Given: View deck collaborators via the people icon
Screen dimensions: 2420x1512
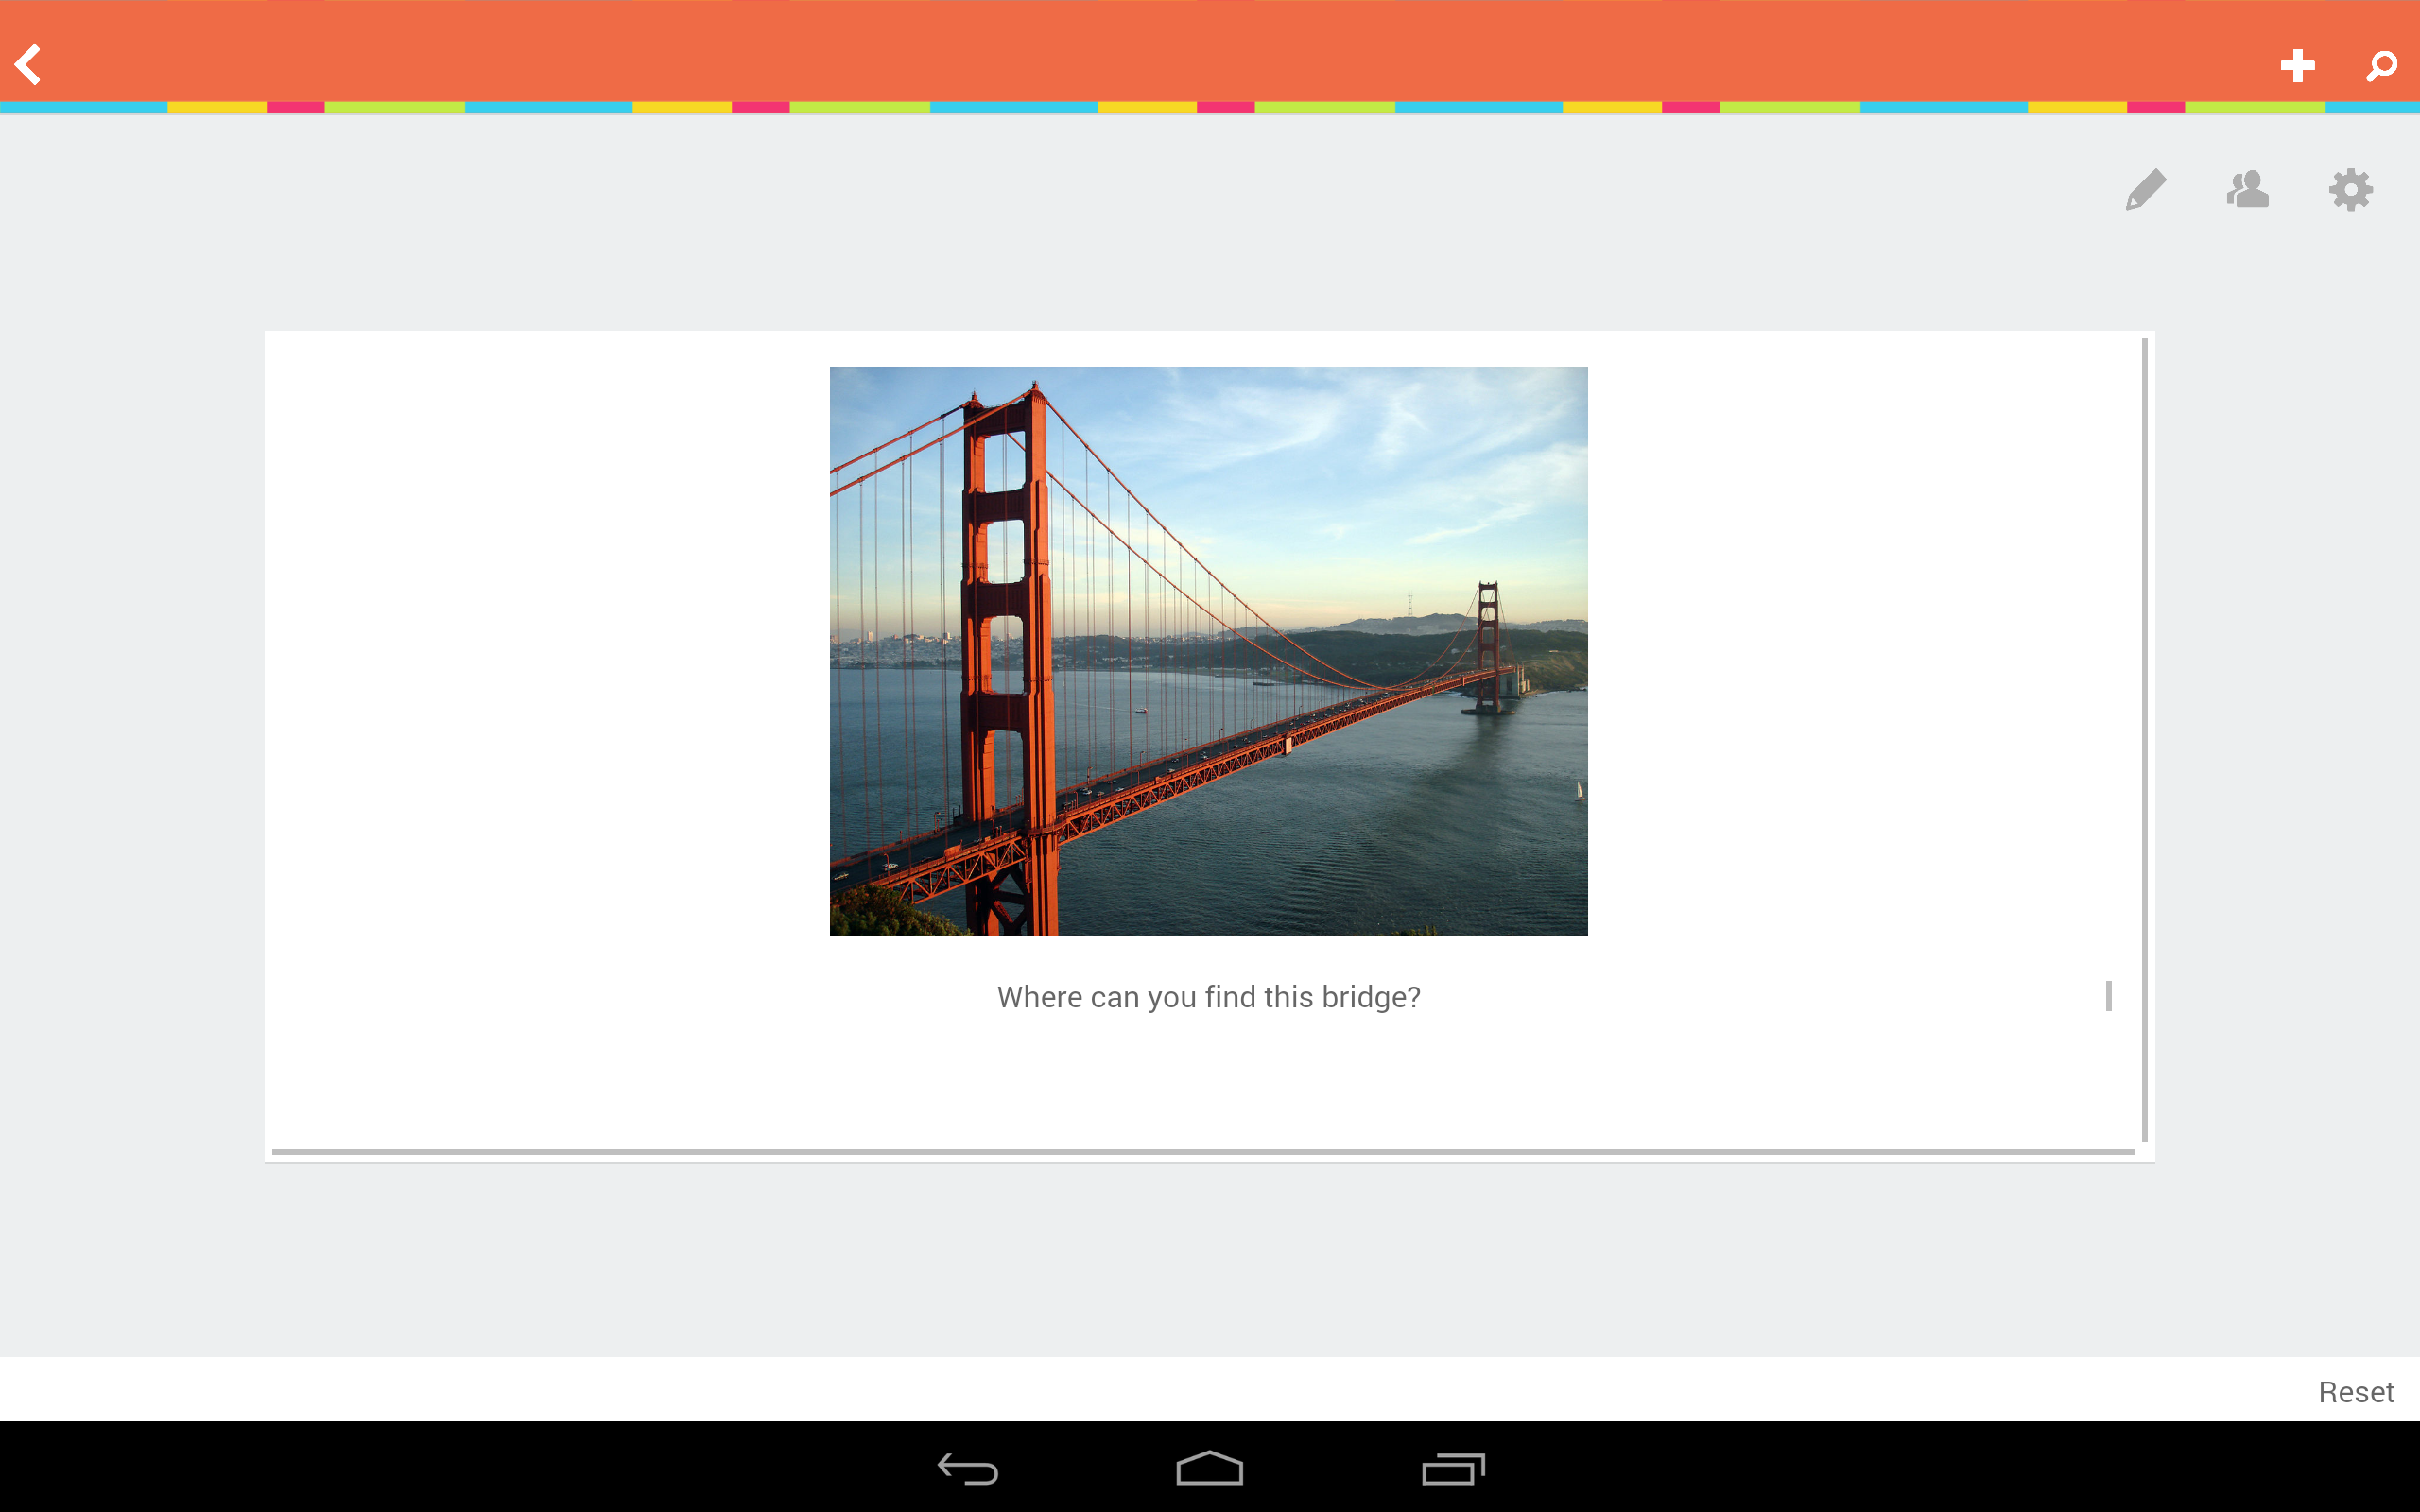Looking at the screenshot, I should (2246, 190).
